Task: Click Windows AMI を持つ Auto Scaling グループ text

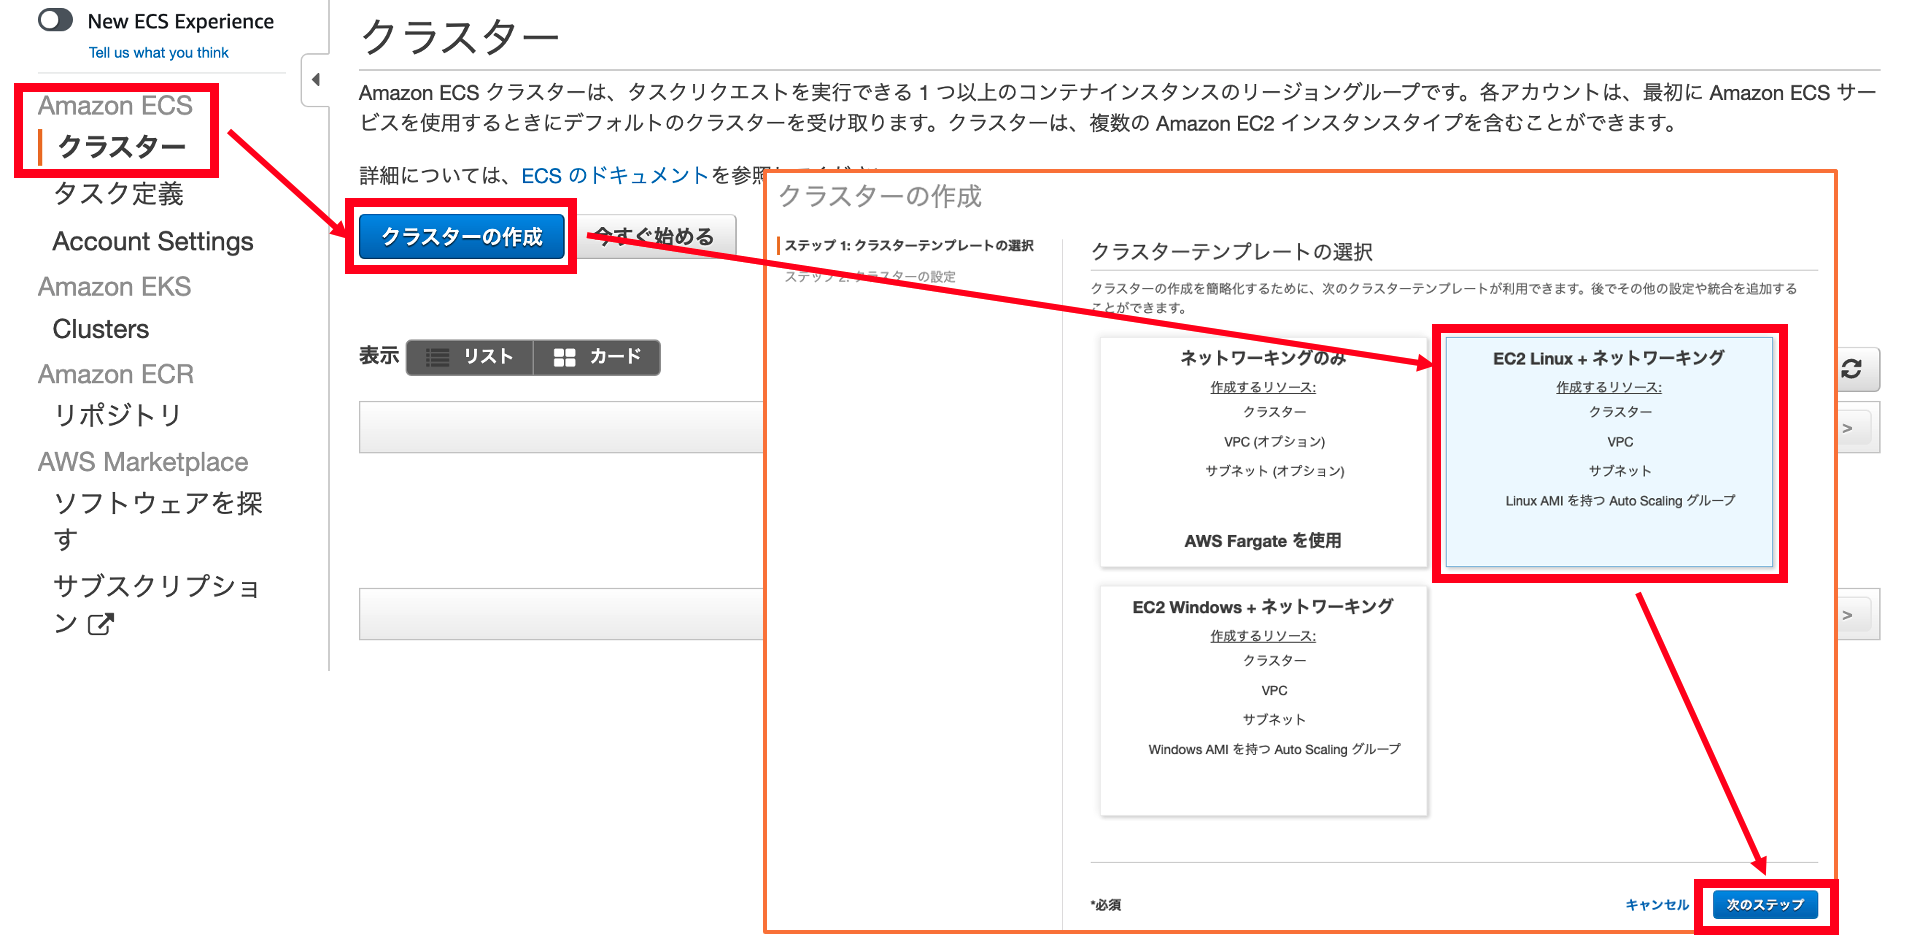Action: (x=1274, y=750)
